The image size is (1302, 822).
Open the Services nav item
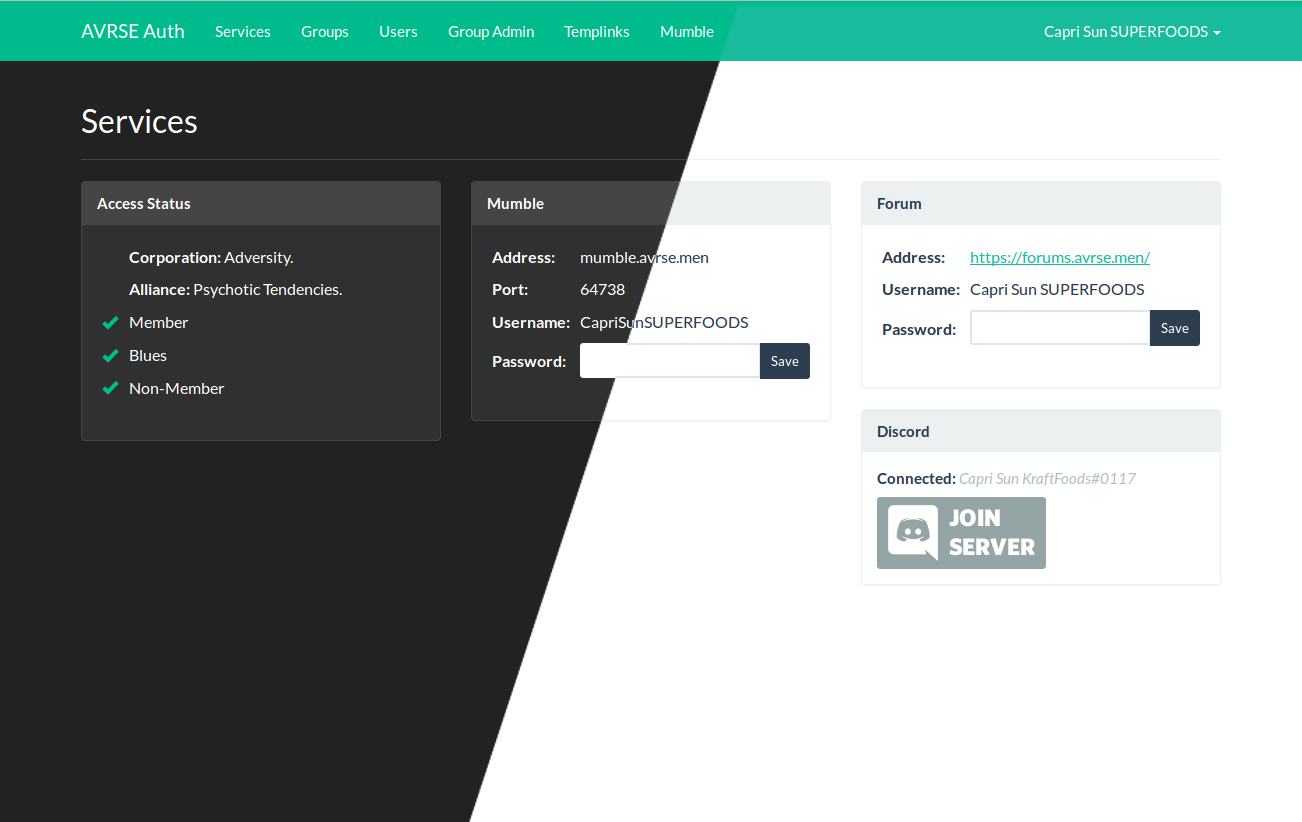point(243,31)
